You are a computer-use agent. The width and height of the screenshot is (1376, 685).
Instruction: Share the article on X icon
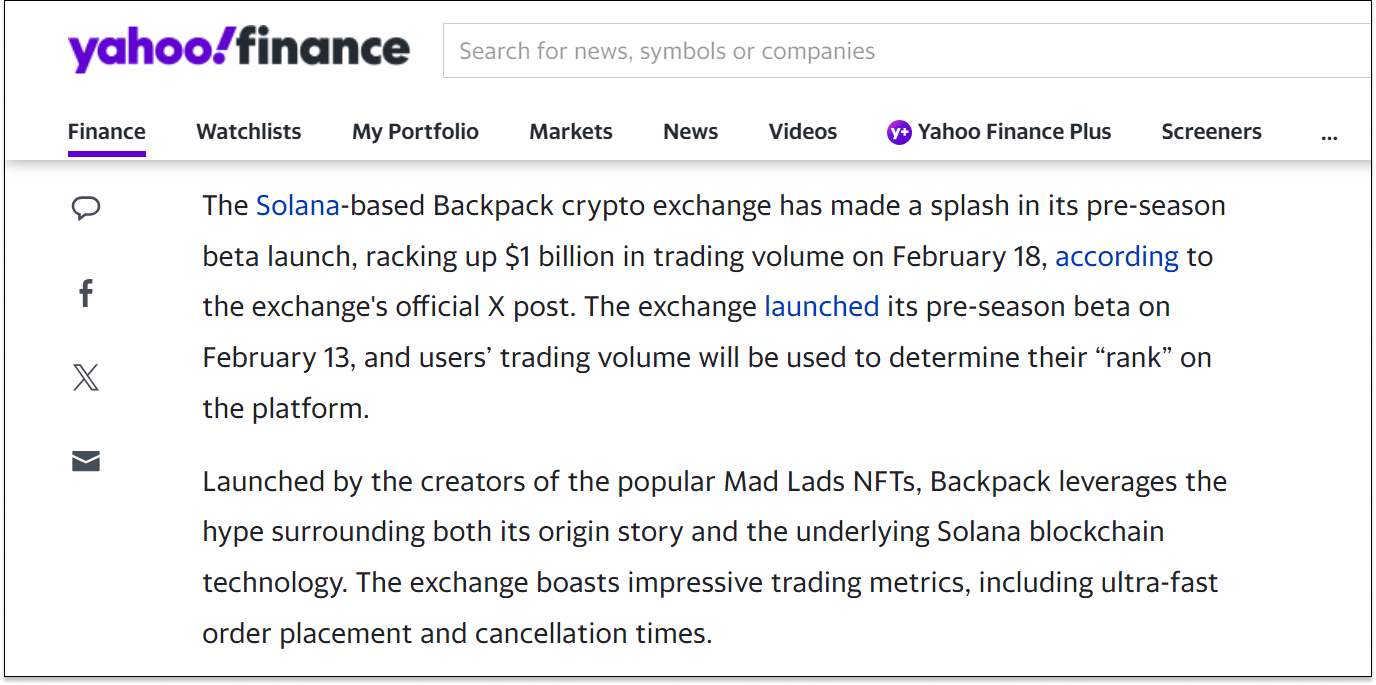coord(86,377)
